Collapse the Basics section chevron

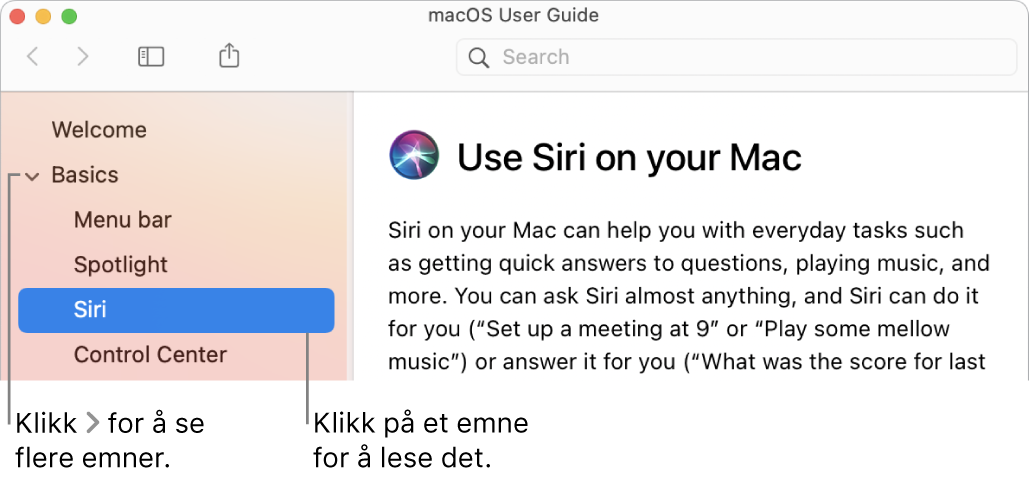[x=32, y=176]
